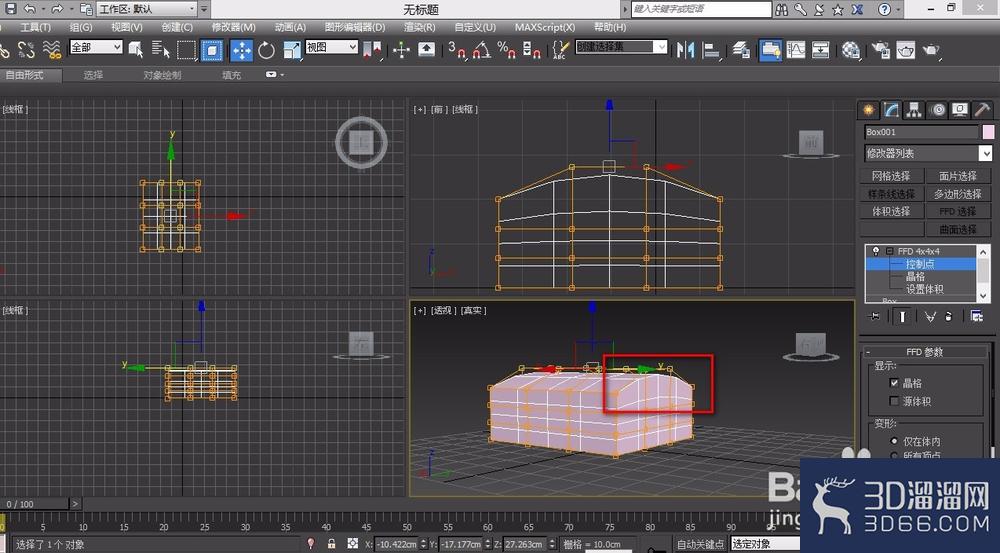The width and height of the screenshot is (1000, 553).
Task: Select the 设置体积 sub-object level
Action: point(925,289)
